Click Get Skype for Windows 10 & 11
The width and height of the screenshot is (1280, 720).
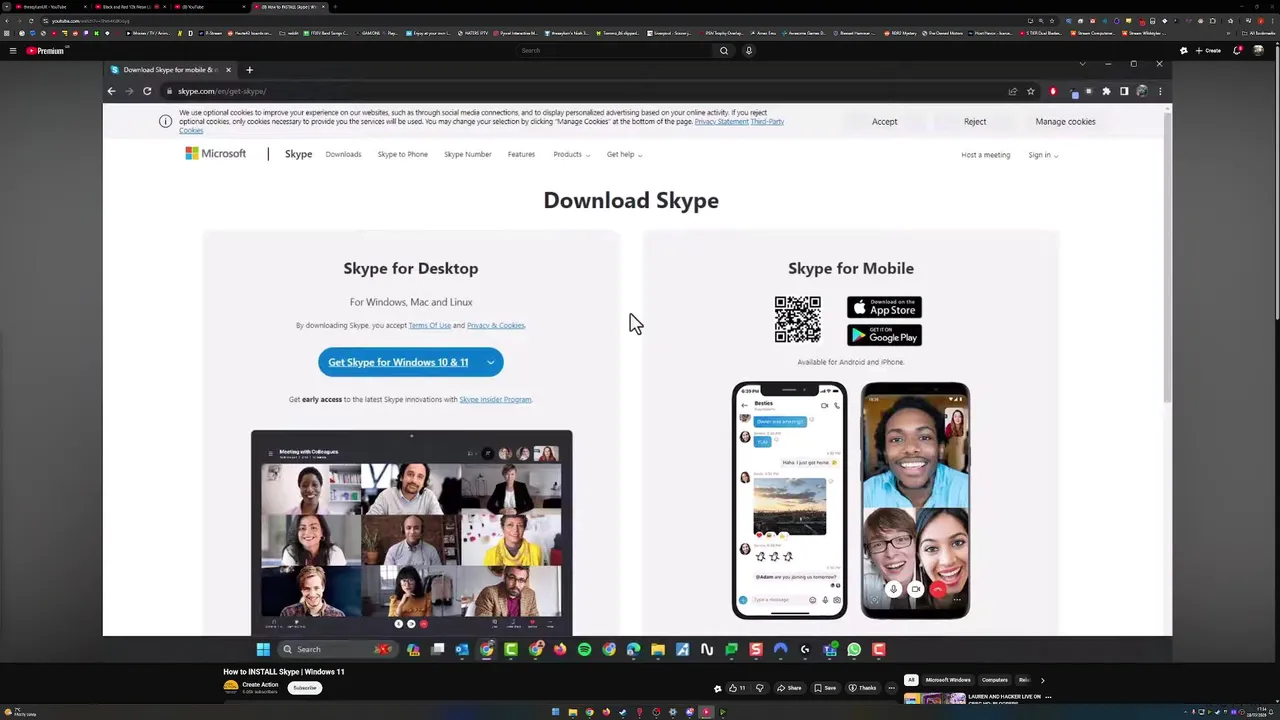pos(398,362)
